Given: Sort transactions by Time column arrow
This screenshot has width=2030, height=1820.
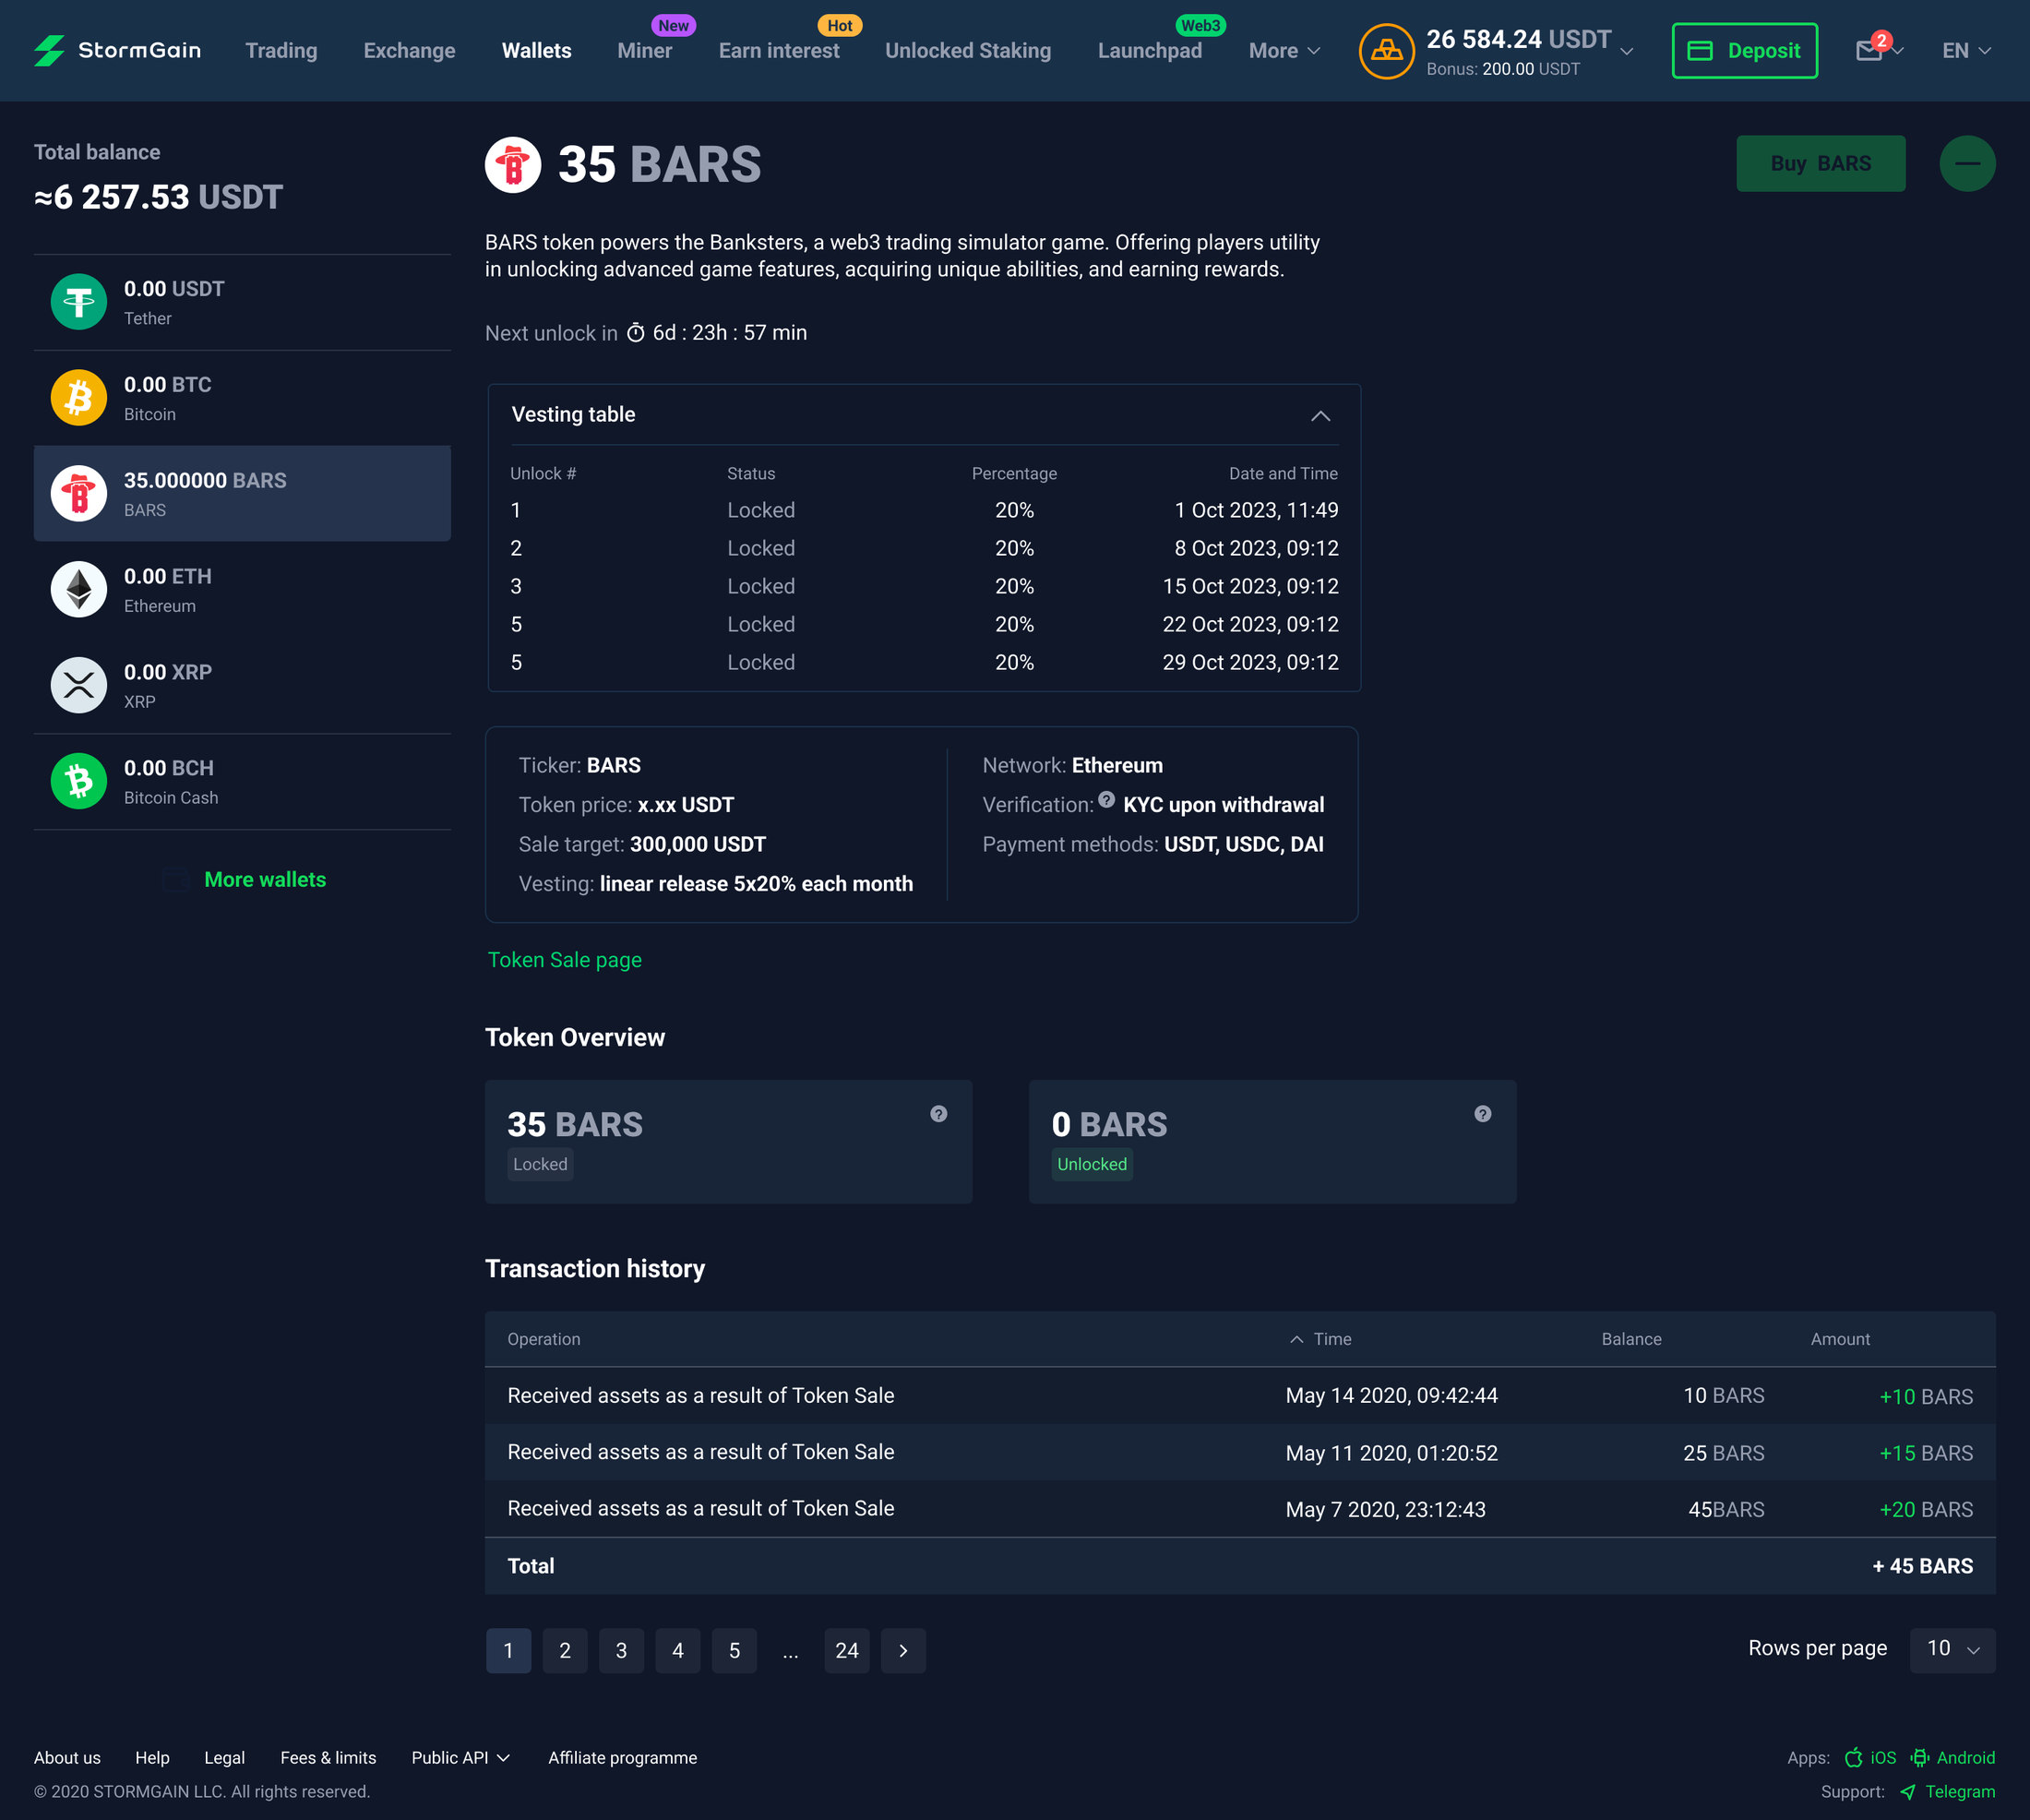Looking at the screenshot, I should [1296, 1339].
